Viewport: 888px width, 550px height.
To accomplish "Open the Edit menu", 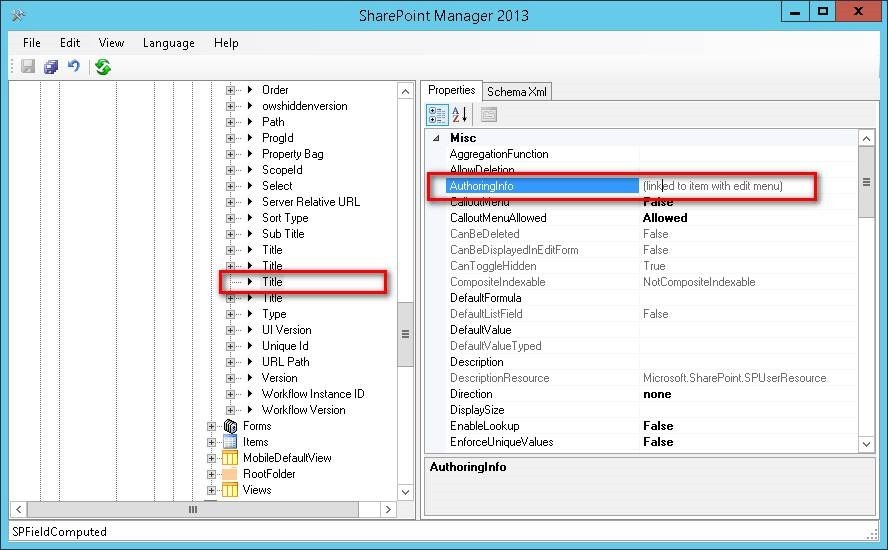I will (x=70, y=43).
